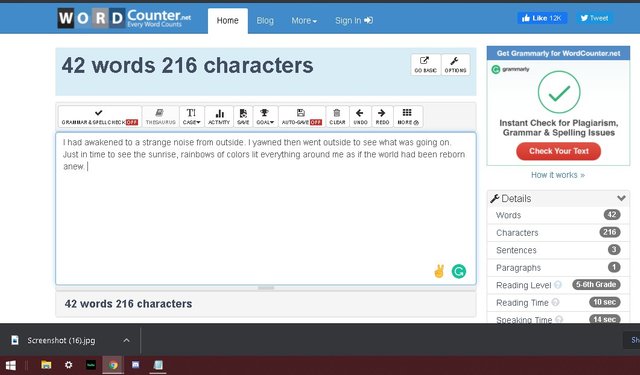
Task: Open File Explorer from the taskbar
Action: click(46, 365)
